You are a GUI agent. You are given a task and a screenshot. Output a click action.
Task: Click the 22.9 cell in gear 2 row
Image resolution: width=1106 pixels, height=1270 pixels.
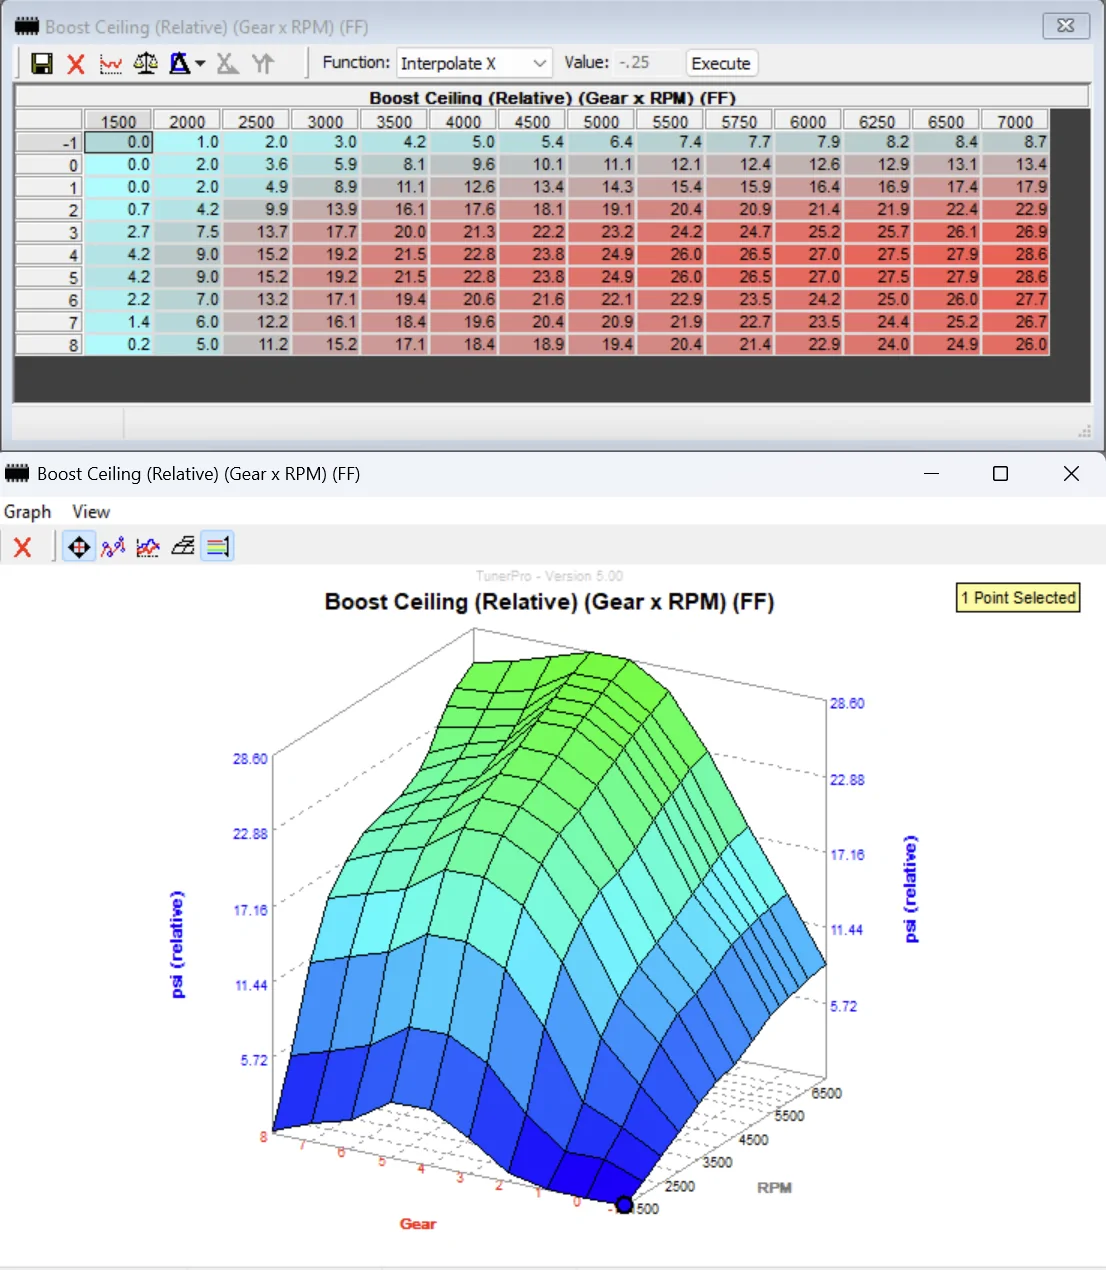(x=1015, y=210)
